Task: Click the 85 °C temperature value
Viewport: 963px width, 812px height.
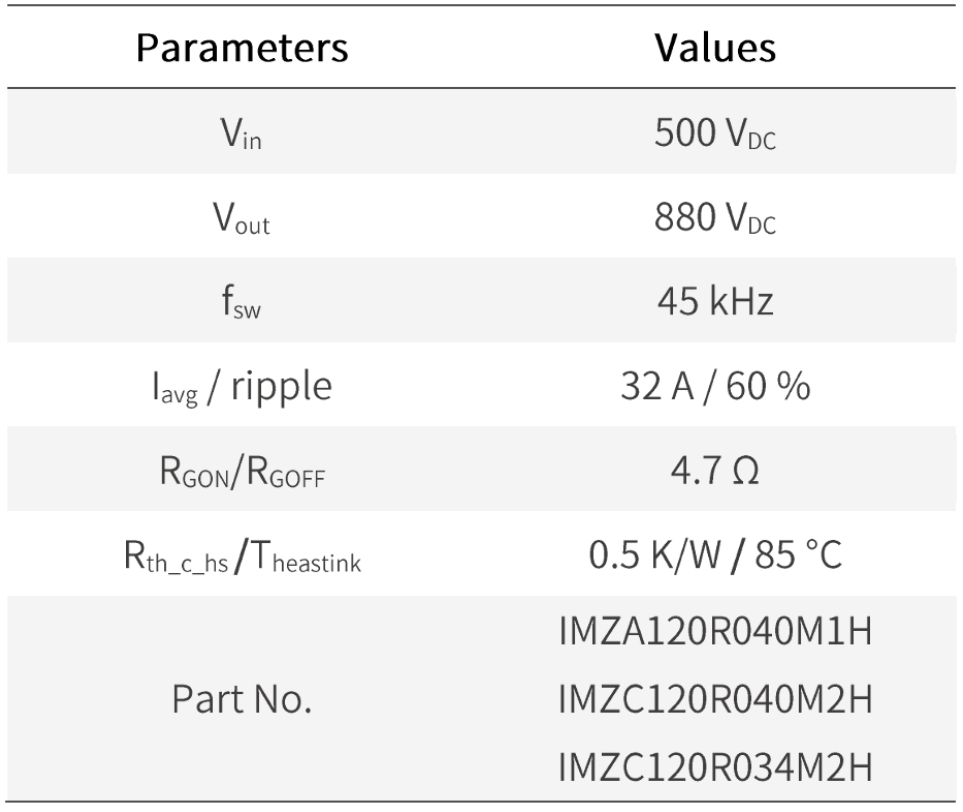Action: [x=796, y=554]
